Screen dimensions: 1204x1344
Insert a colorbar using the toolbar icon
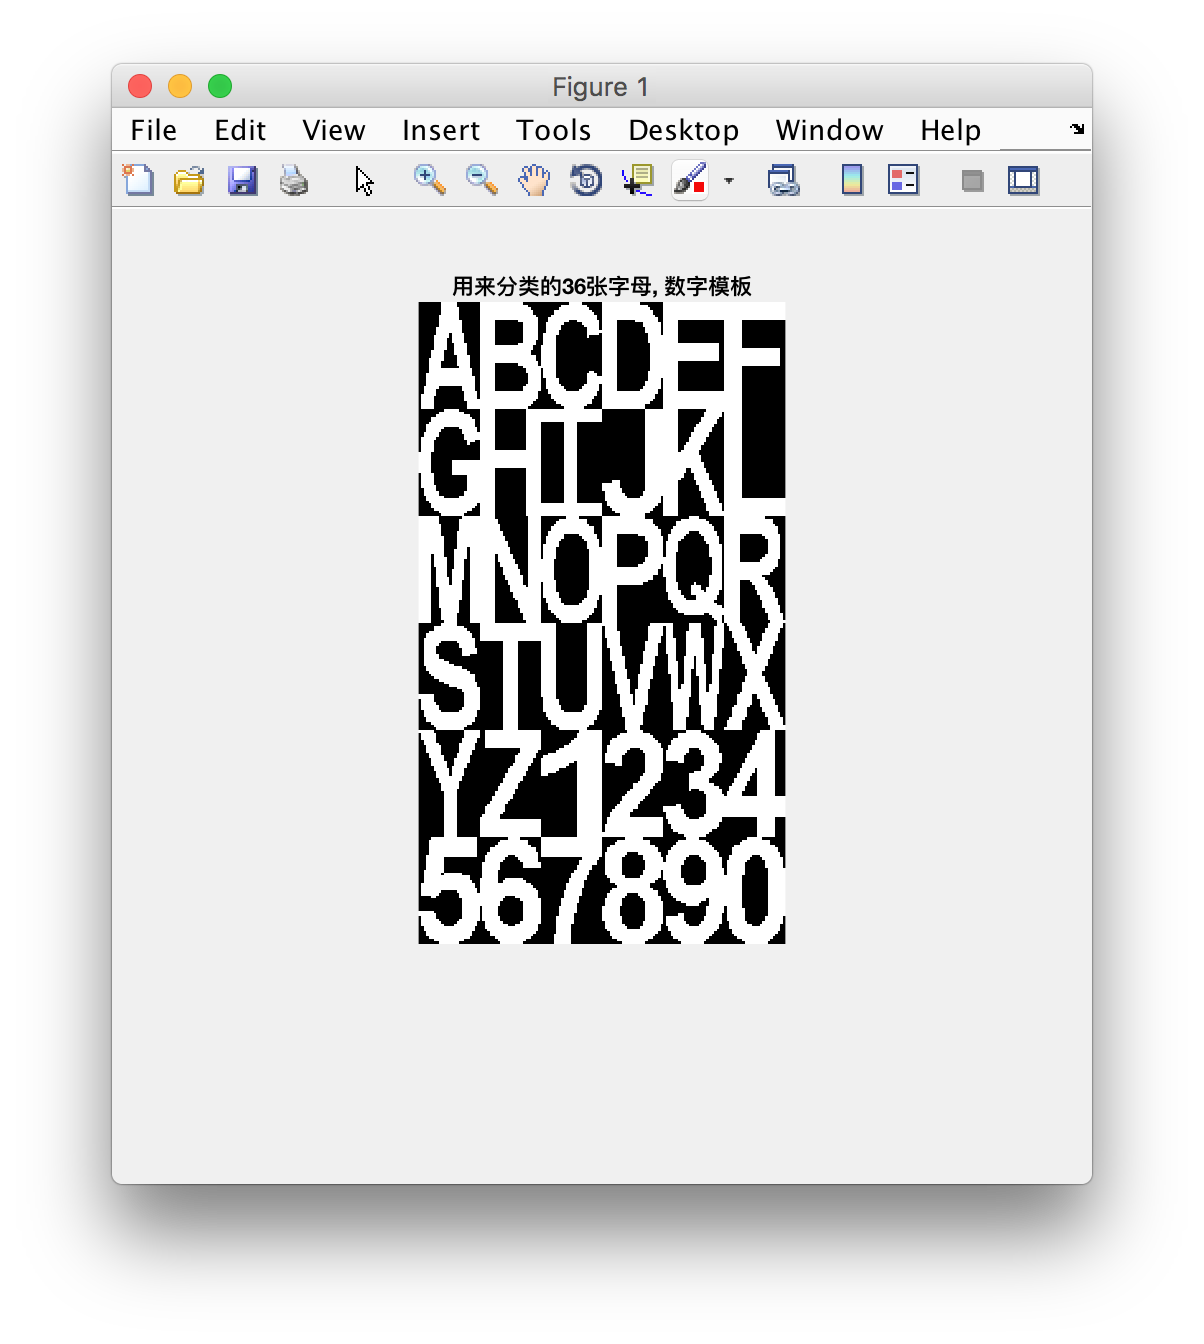click(852, 180)
